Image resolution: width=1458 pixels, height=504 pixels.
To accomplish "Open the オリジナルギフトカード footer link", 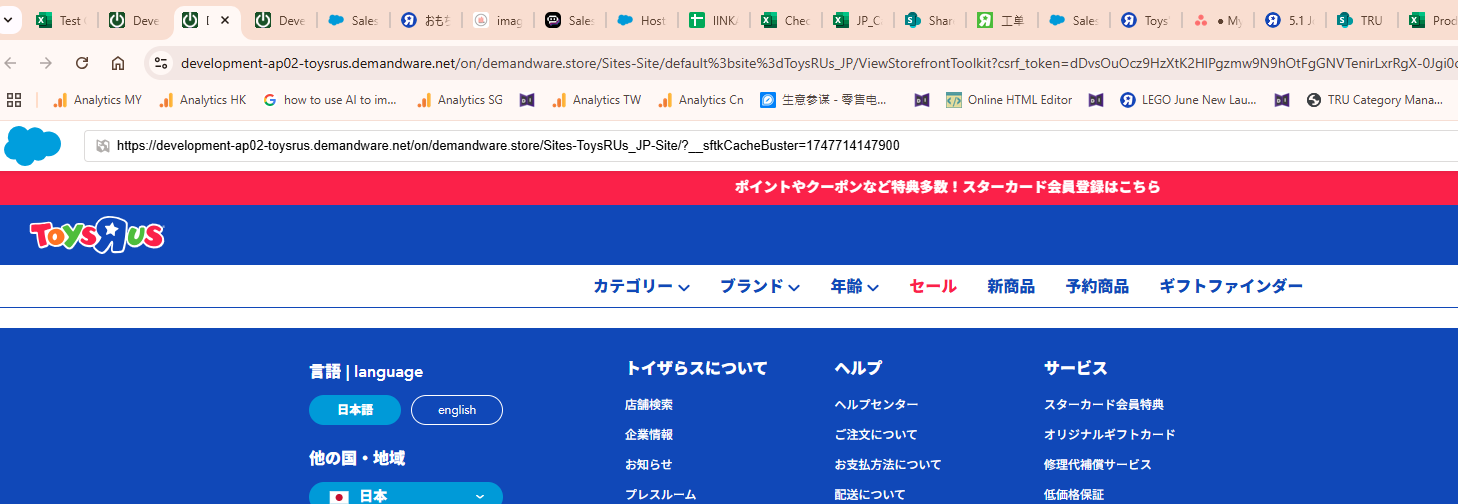I will point(1110,435).
